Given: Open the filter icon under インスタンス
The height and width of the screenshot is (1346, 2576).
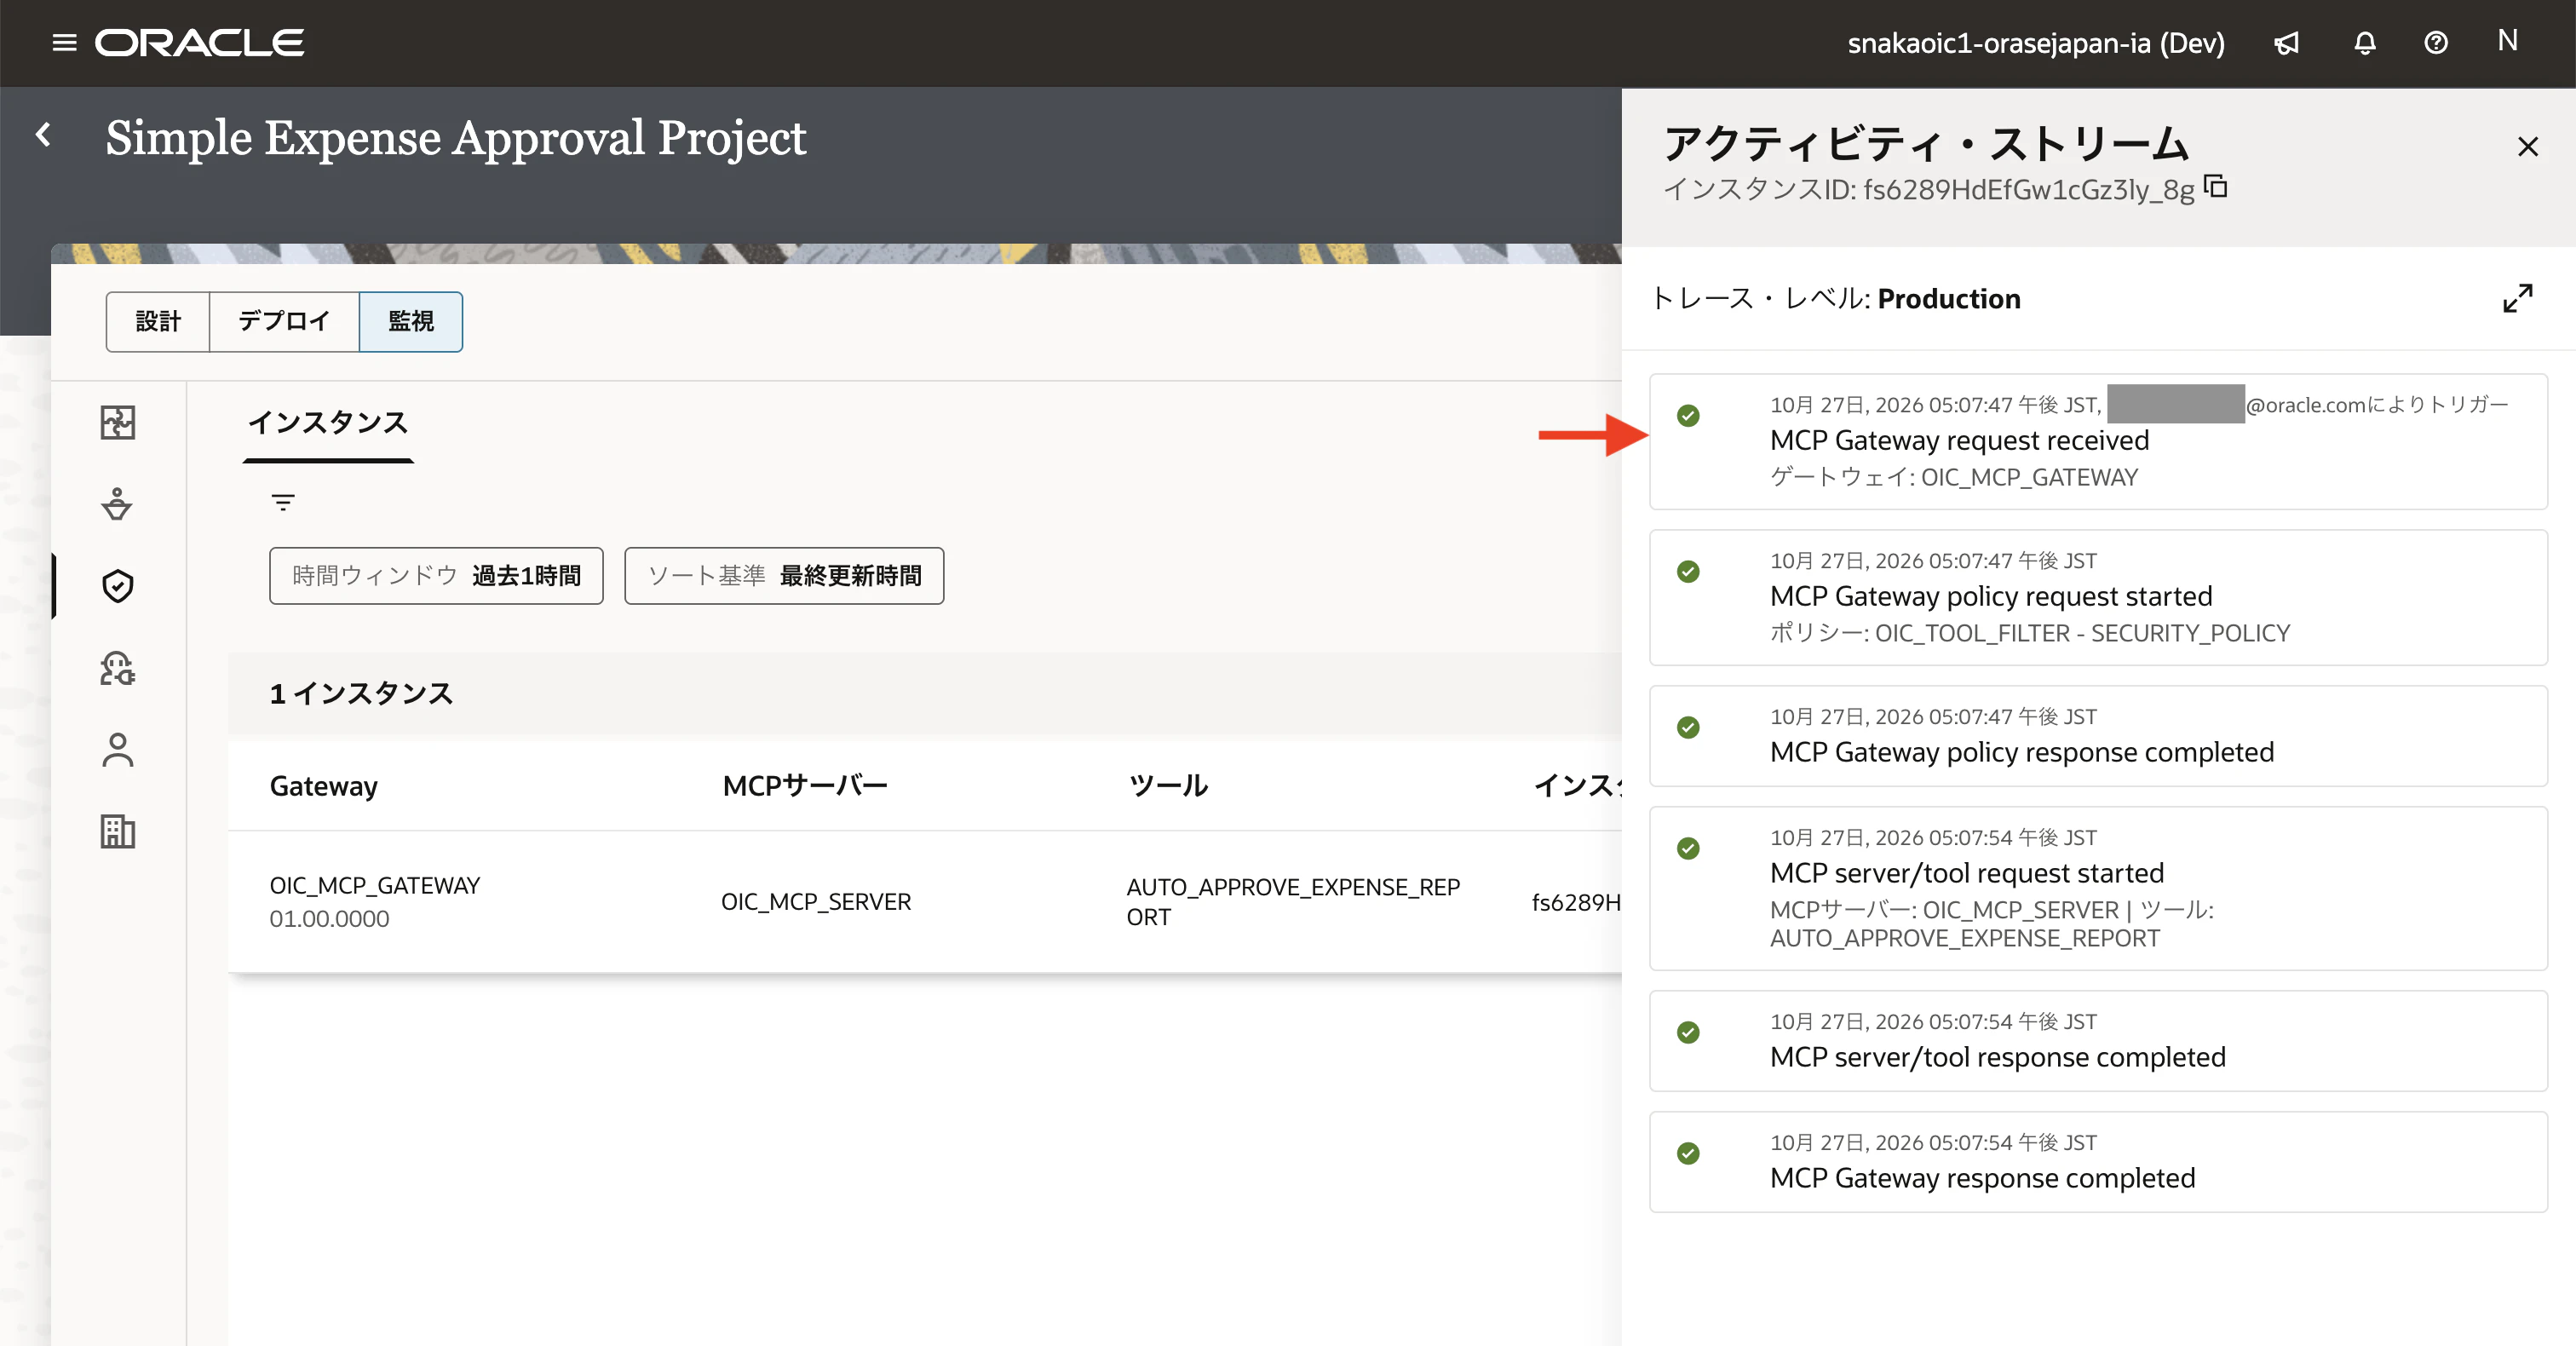Looking at the screenshot, I should (283, 502).
